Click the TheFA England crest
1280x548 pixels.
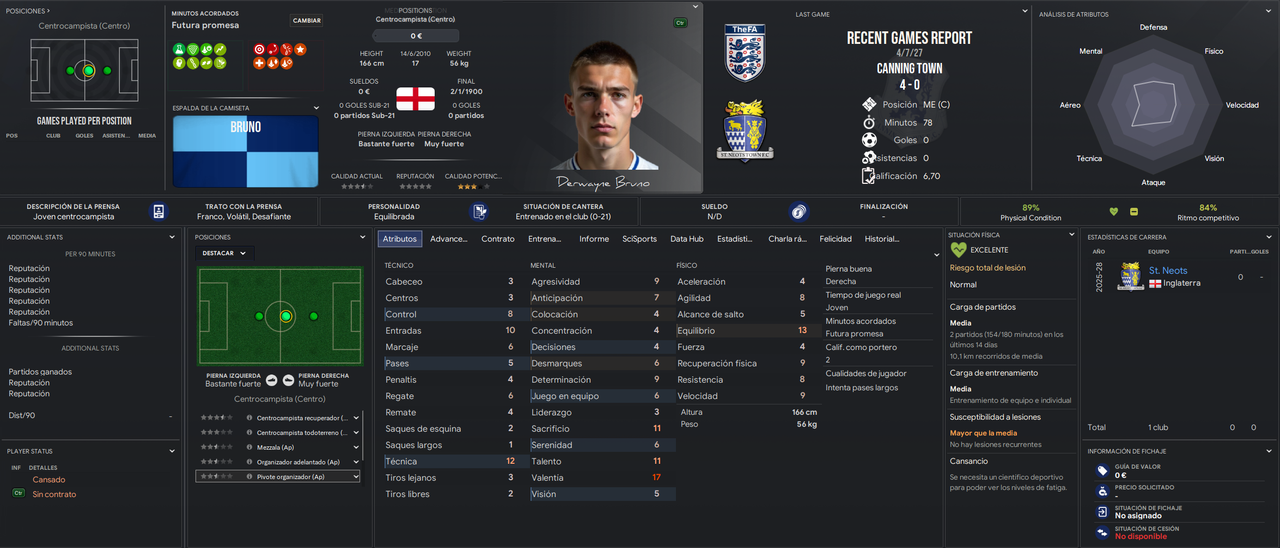745,53
